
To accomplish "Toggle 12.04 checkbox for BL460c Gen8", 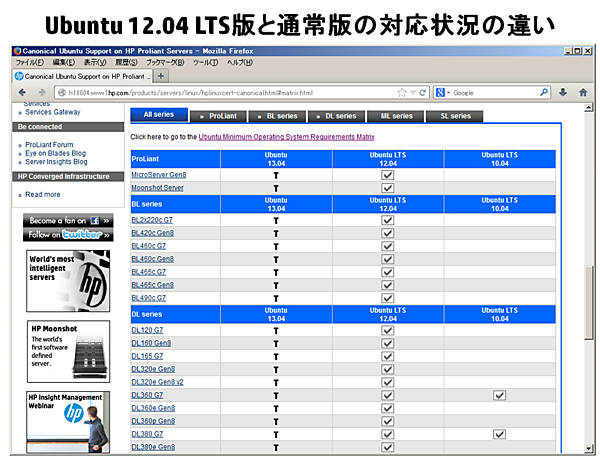I will tap(388, 259).
